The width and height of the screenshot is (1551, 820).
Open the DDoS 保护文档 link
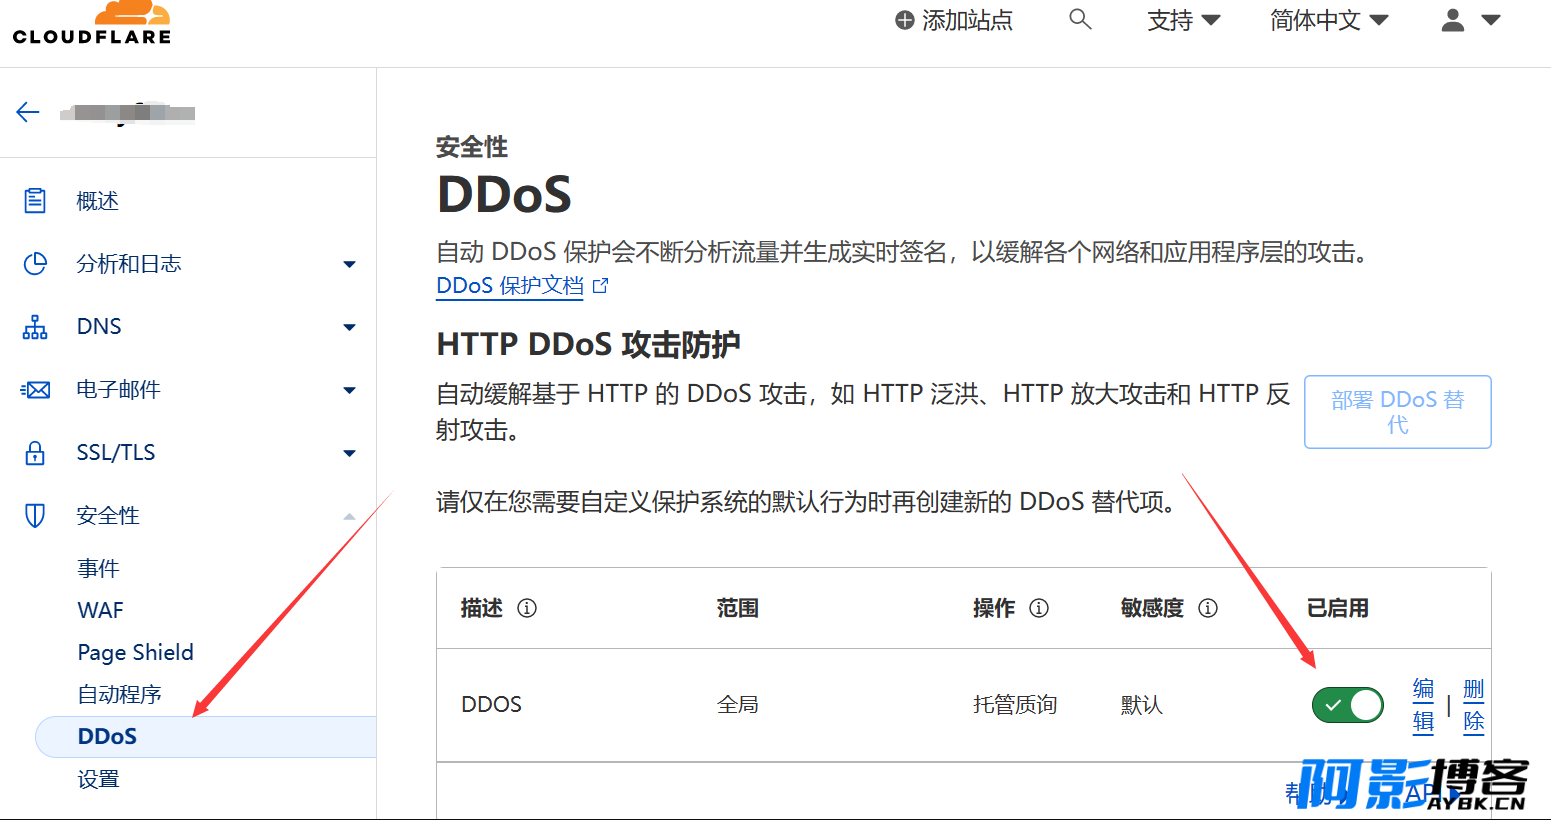point(510,286)
